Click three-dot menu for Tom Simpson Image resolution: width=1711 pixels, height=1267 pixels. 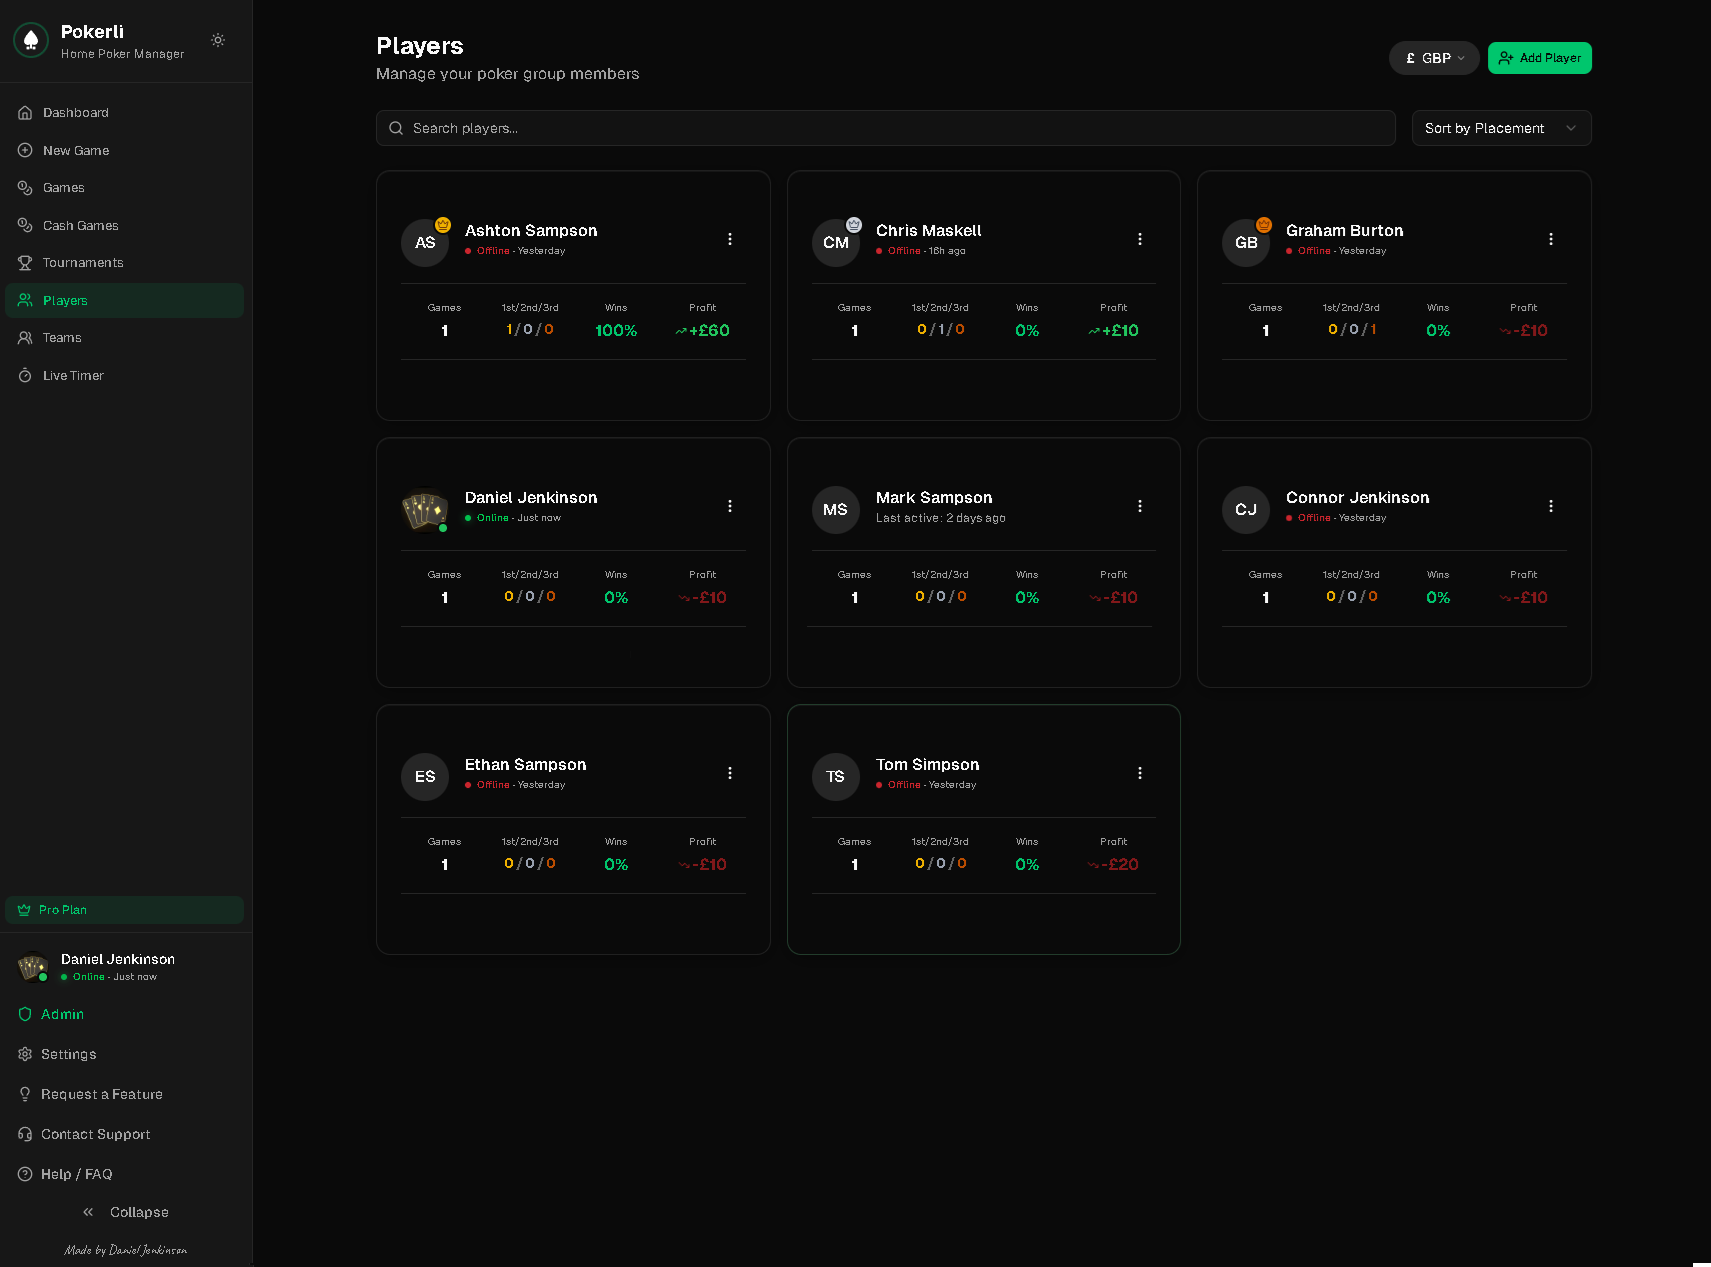pos(1140,773)
